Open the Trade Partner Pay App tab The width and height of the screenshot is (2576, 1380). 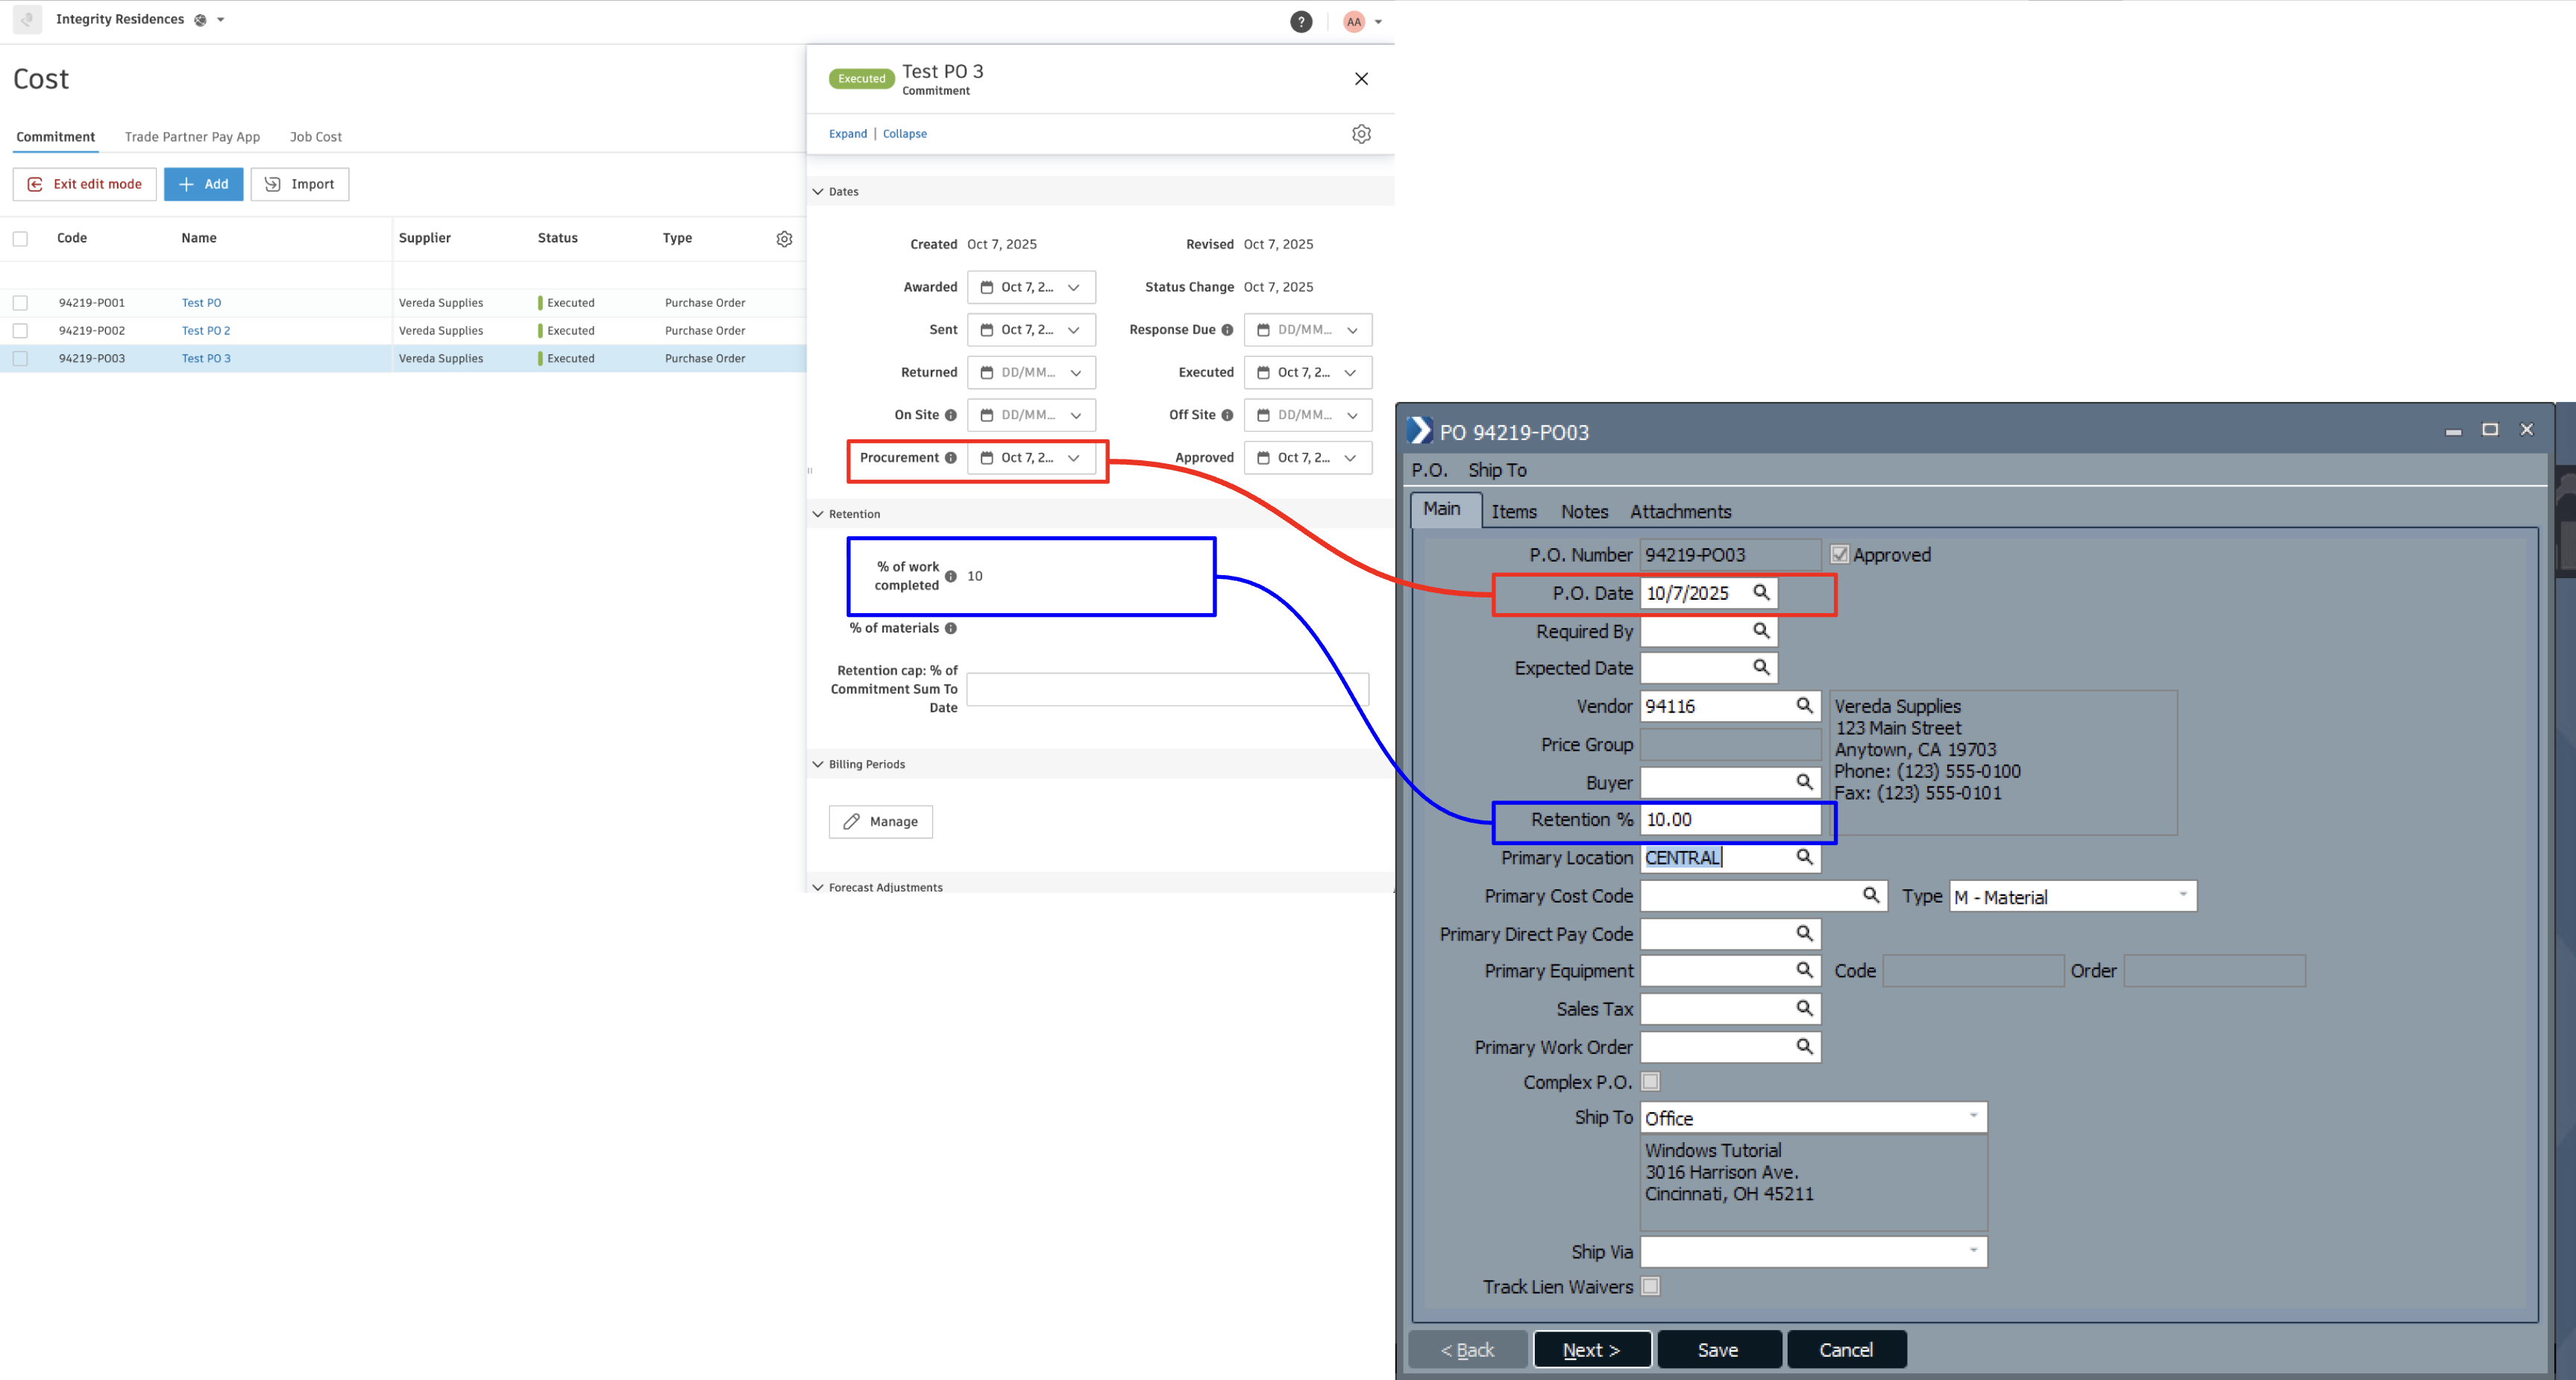point(192,136)
